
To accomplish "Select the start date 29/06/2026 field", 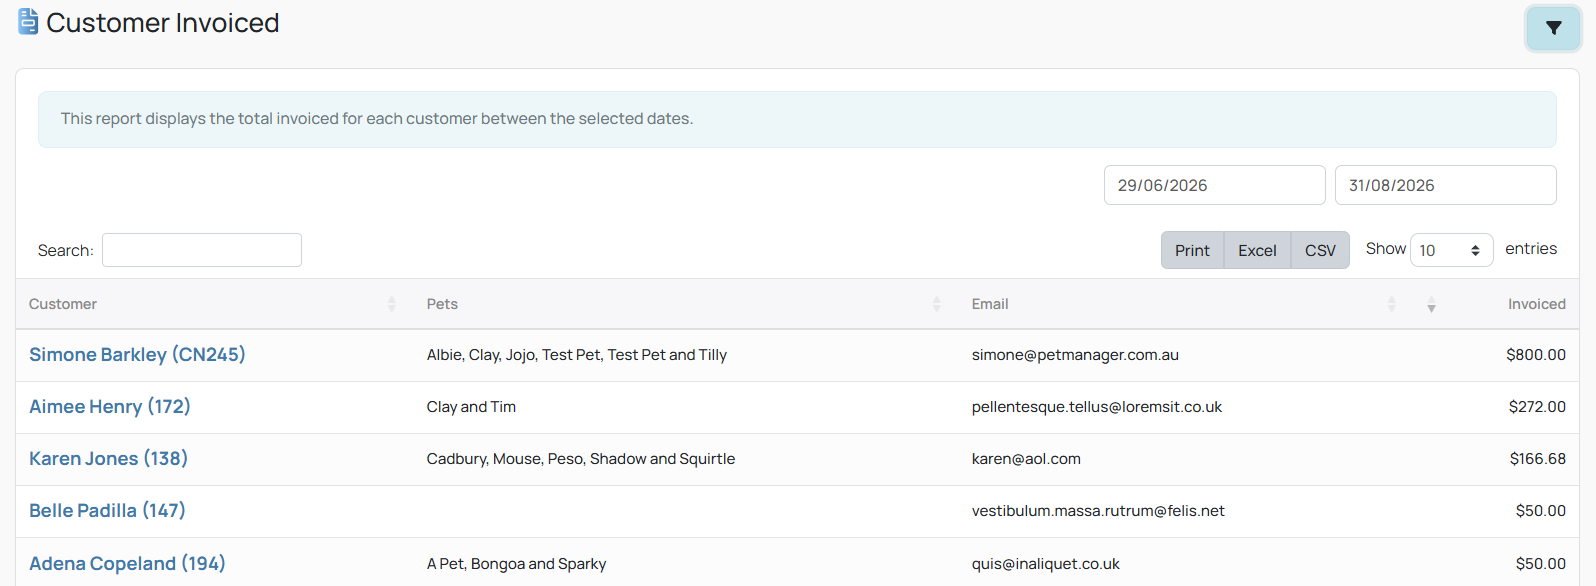I will pos(1214,185).
